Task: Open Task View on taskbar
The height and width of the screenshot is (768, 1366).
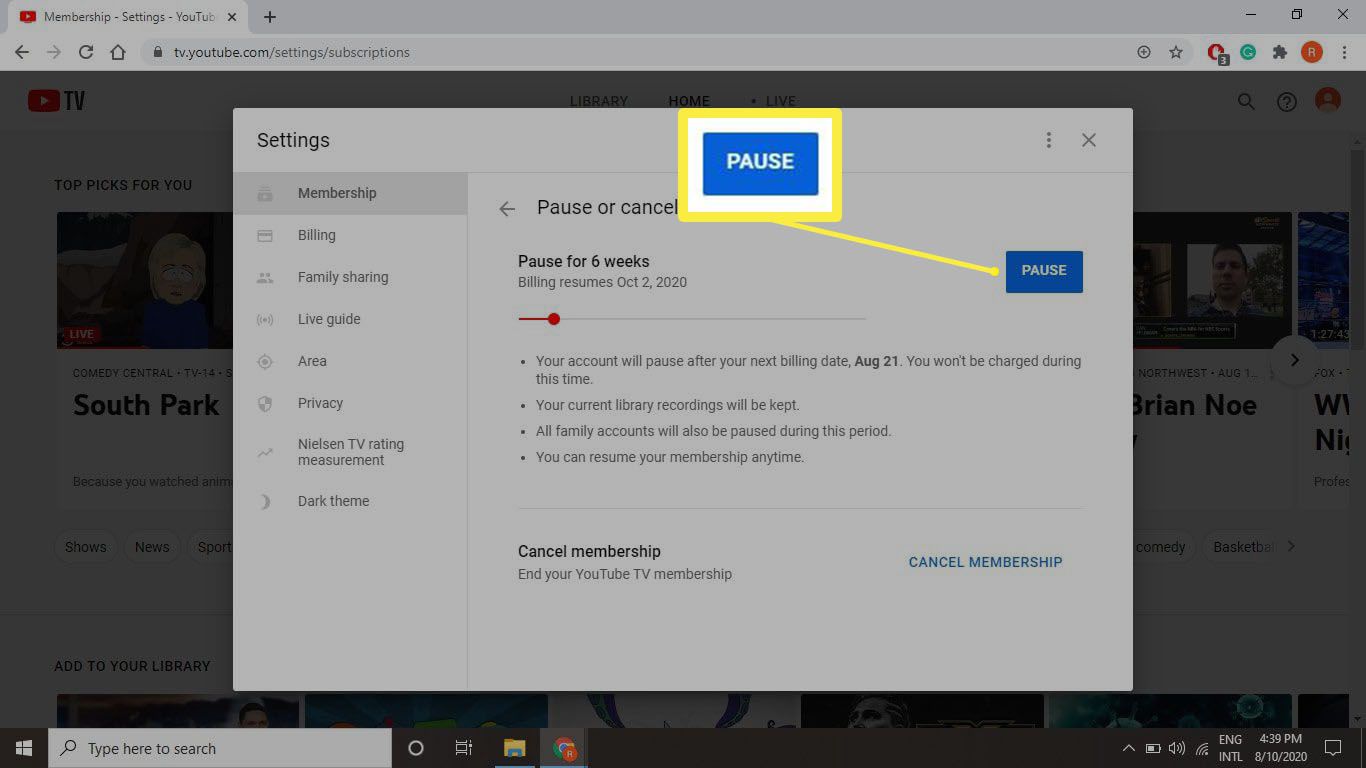Action: 464,748
